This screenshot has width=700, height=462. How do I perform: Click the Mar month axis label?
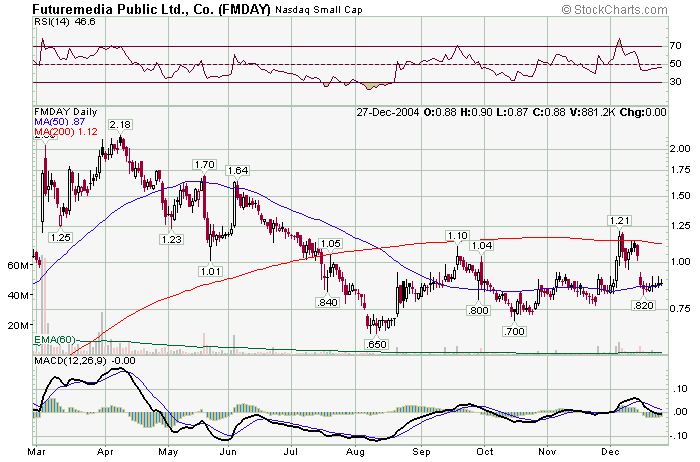[x=36, y=452]
